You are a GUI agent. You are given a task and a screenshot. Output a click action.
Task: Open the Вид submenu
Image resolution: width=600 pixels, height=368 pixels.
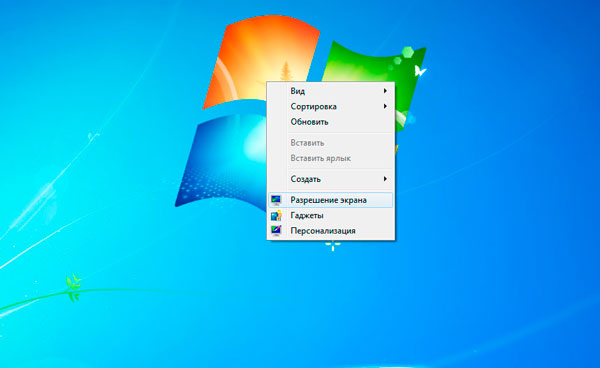coord(331,91)
